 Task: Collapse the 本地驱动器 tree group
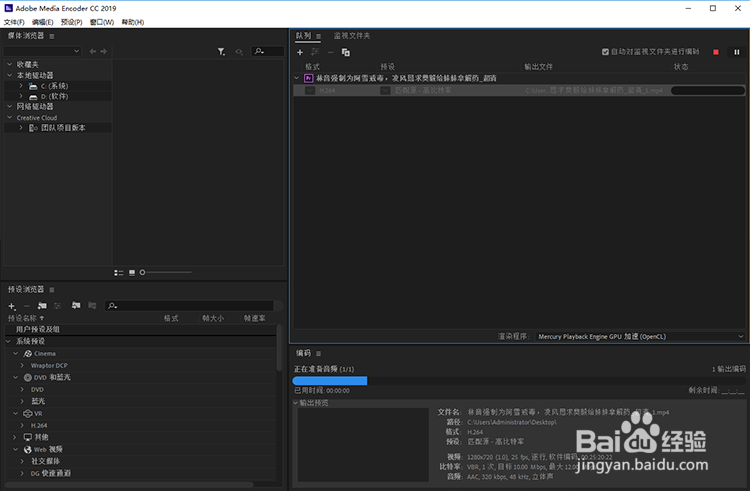click(9, 75)
